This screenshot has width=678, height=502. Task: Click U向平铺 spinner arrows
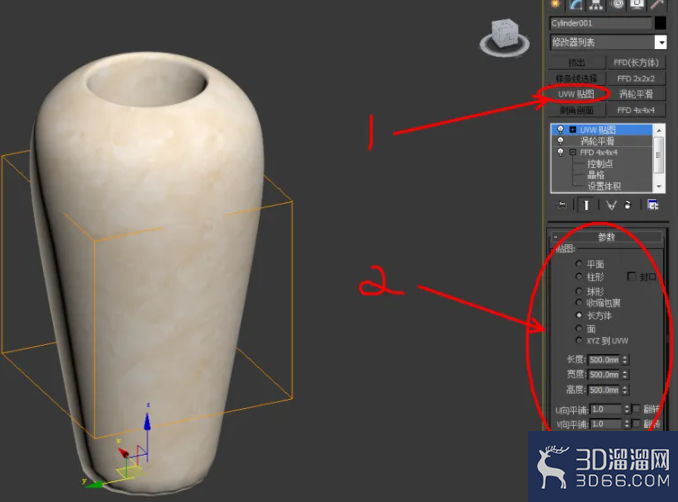pyautogui.click(x=627, y=409)
